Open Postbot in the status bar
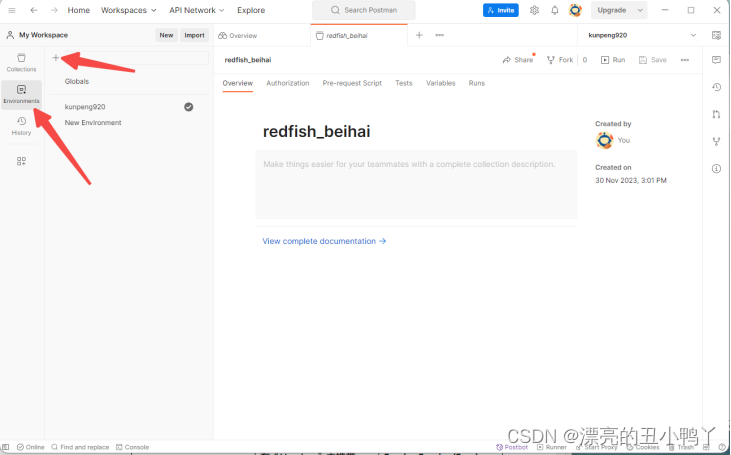The image size is (731, 455). [512, 447]
